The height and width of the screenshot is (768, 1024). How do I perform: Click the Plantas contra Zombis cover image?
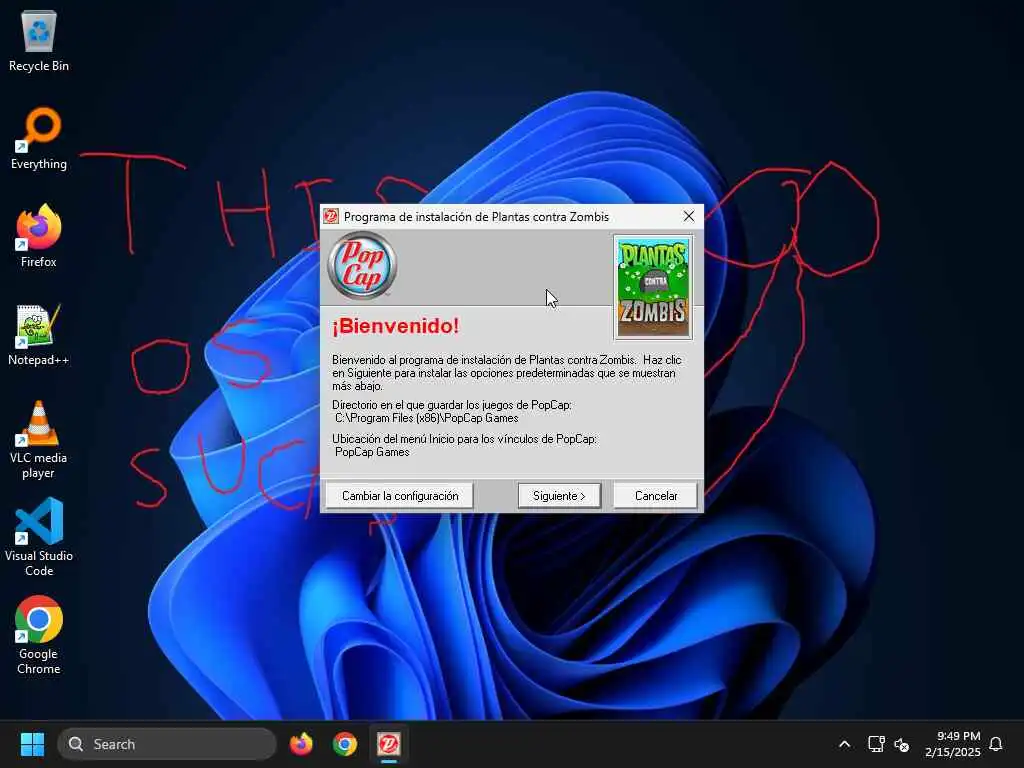(653, 287)
